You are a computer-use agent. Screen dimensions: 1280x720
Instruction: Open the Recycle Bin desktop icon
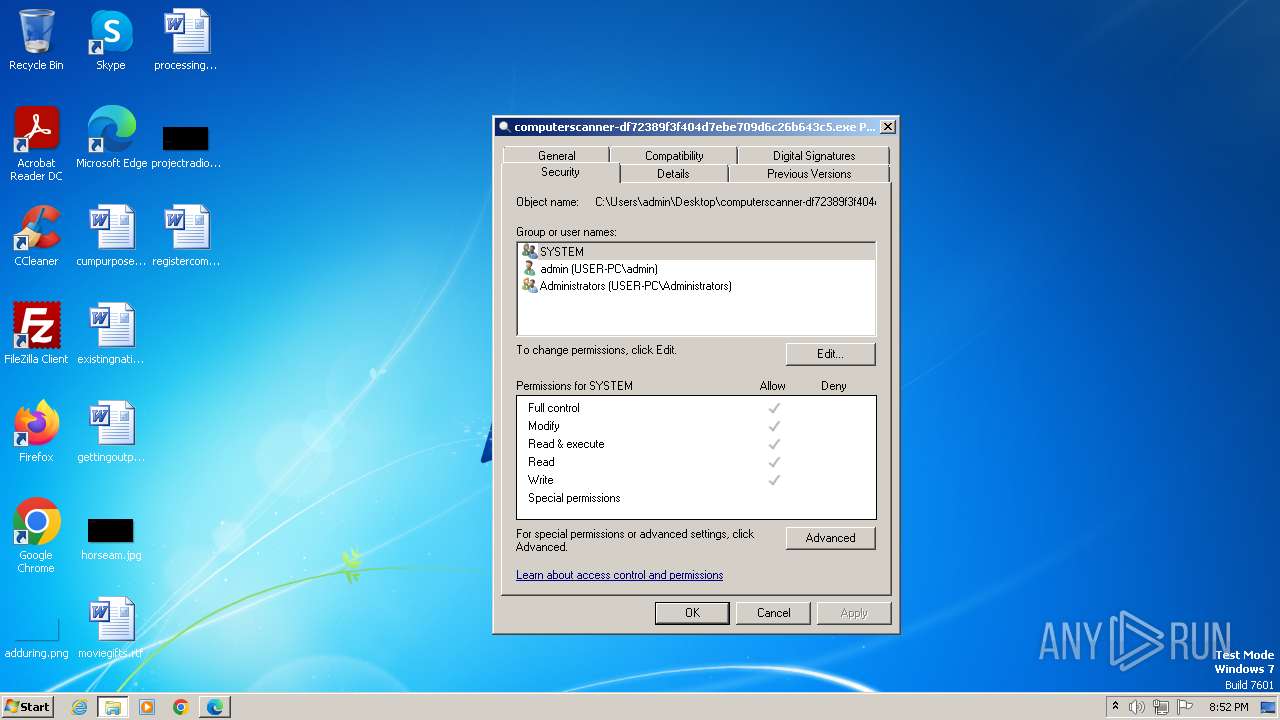(36, 40)
